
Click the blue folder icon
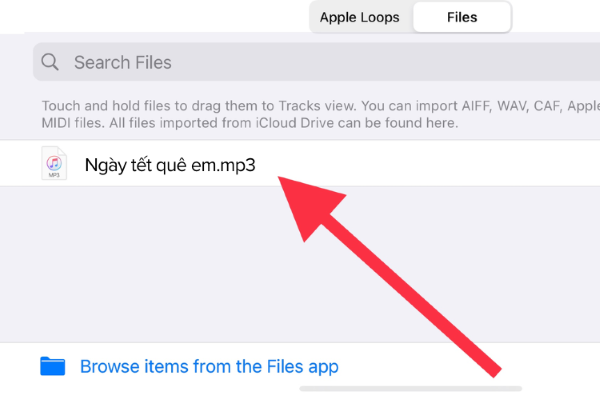point(53,366)
